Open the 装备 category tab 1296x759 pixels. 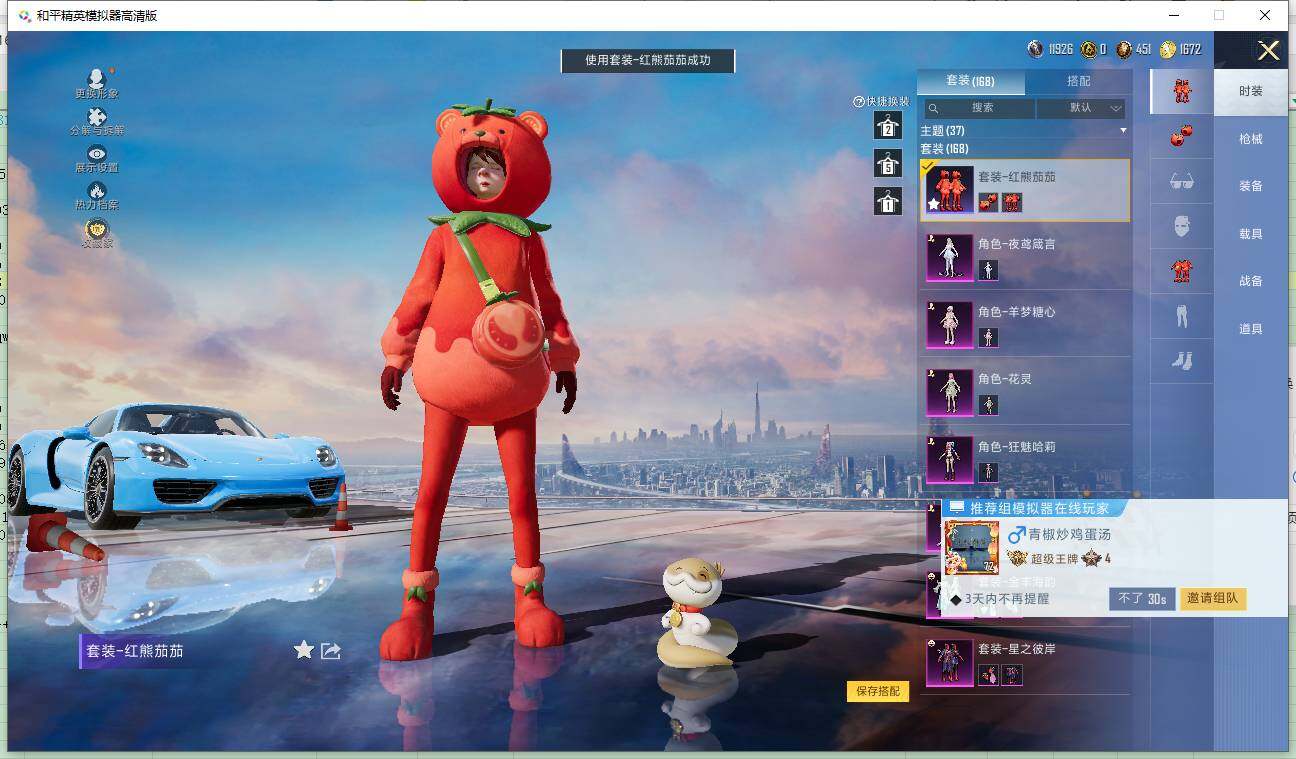(x=1251, y=186)
